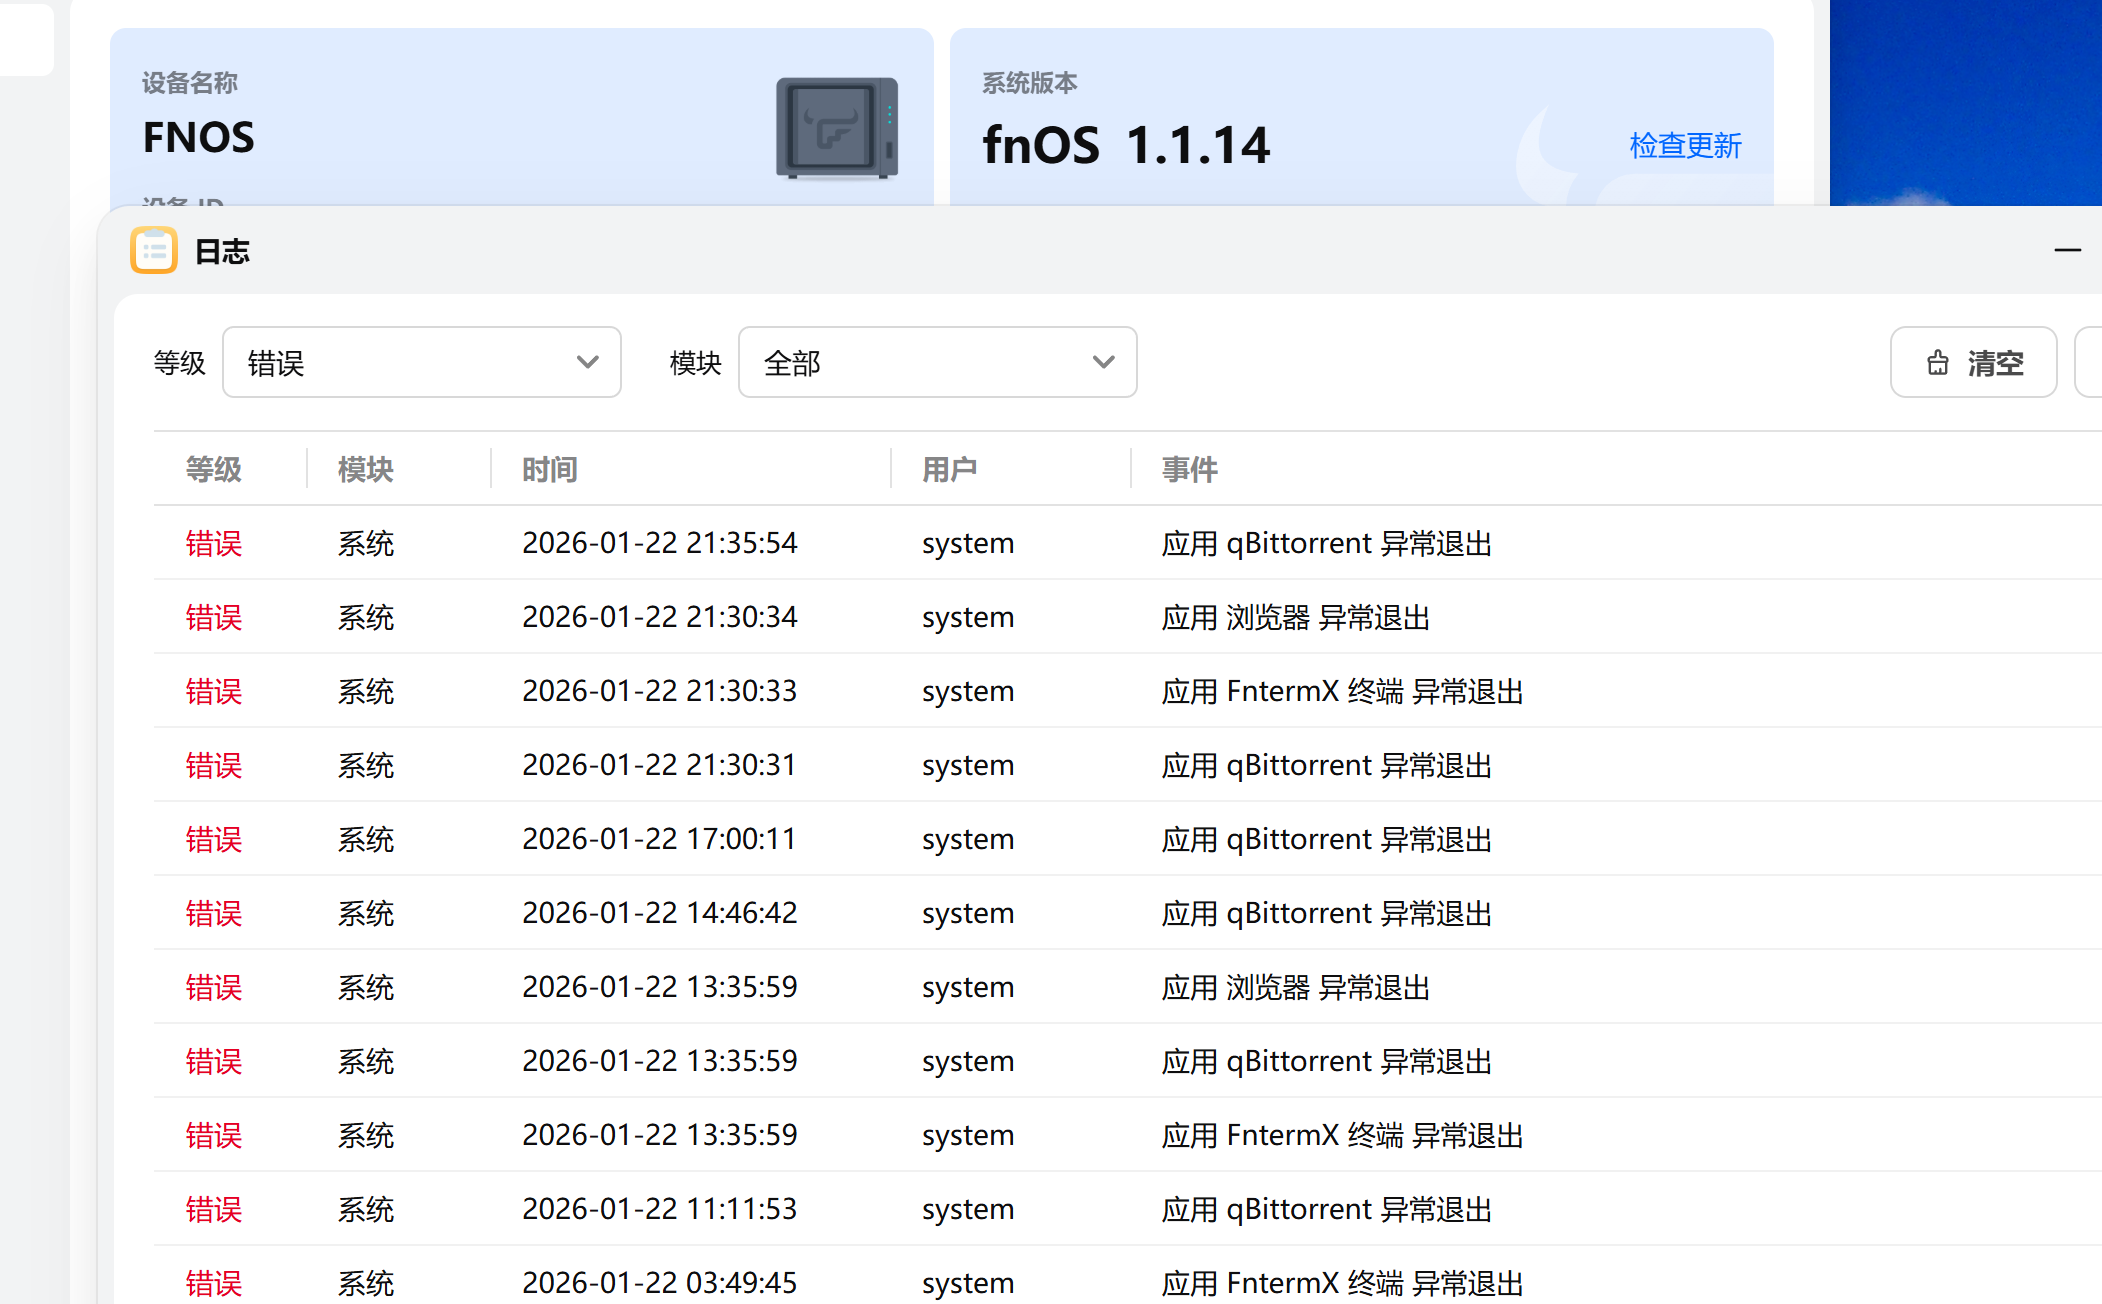The width and height of the screenshot is (2102, 1304).
Task: Click the red 错误 label in the first row
Action: point(214,543)
